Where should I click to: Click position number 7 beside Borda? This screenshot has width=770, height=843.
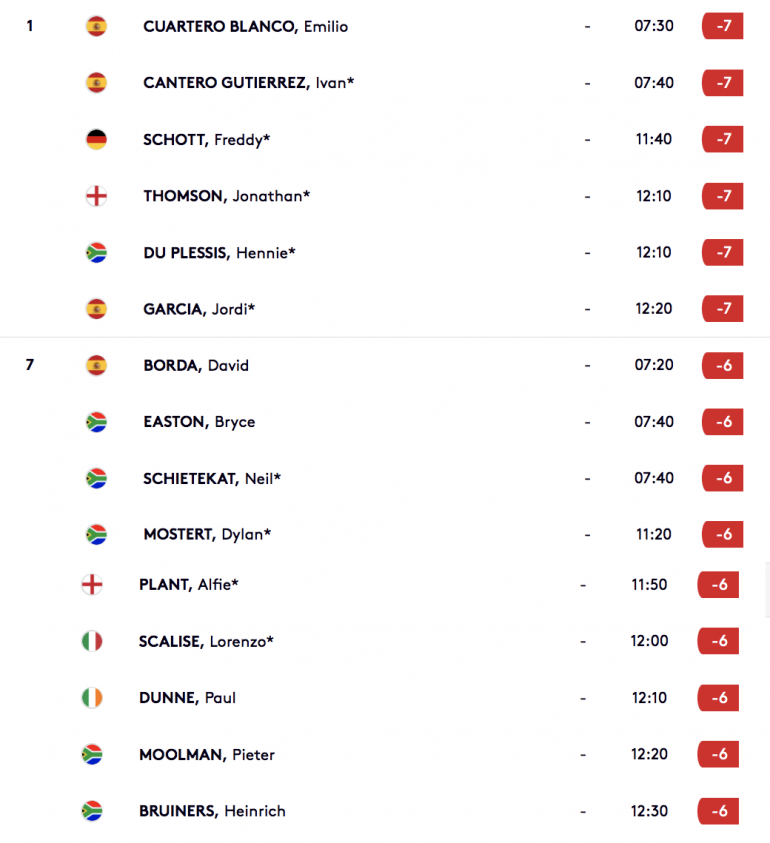pos(30,365)
